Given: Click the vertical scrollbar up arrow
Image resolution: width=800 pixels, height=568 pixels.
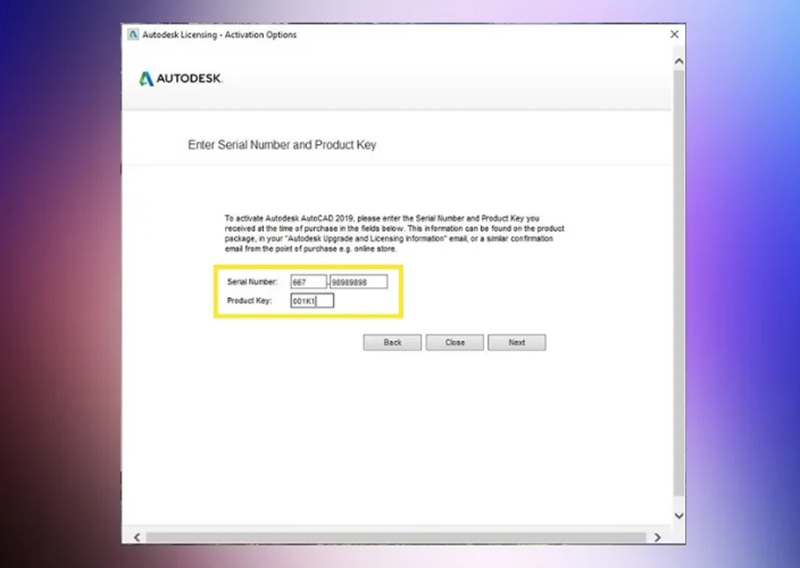Looking at the screenshot, I should tap(679, 62).
